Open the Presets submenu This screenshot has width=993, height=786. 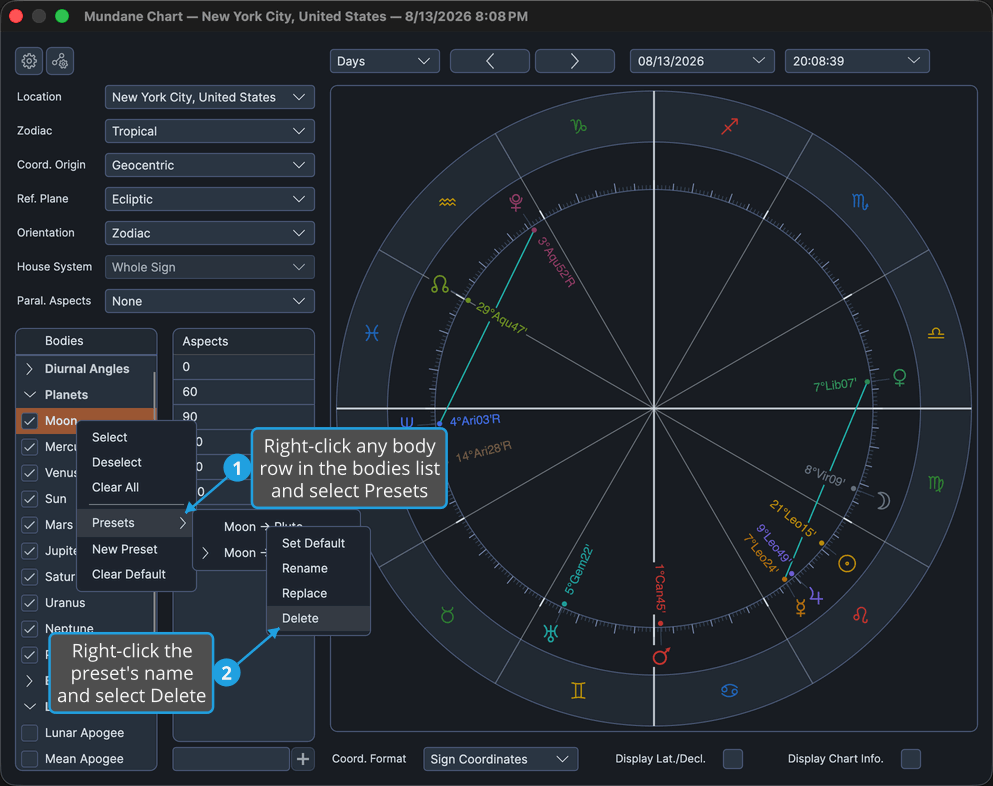pos(135,523)
